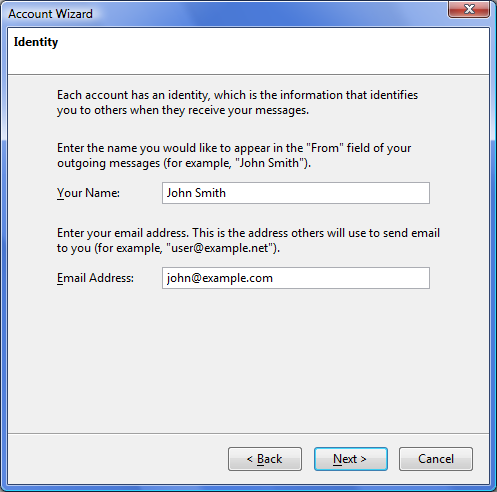Click the "Enter the name you would like" text
497x492 pixels.
234,155
